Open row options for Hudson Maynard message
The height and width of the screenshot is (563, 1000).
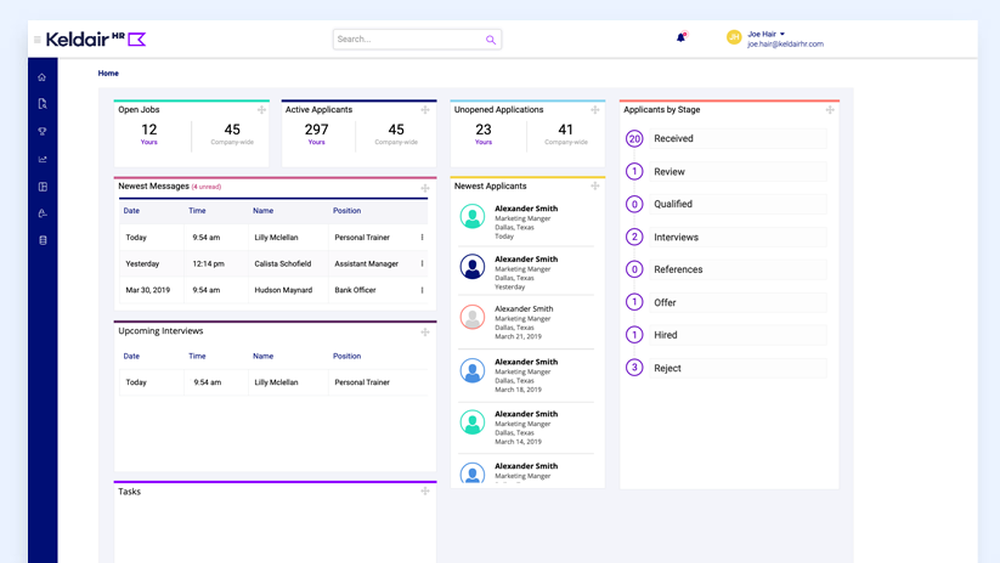[x=422, y=290]
